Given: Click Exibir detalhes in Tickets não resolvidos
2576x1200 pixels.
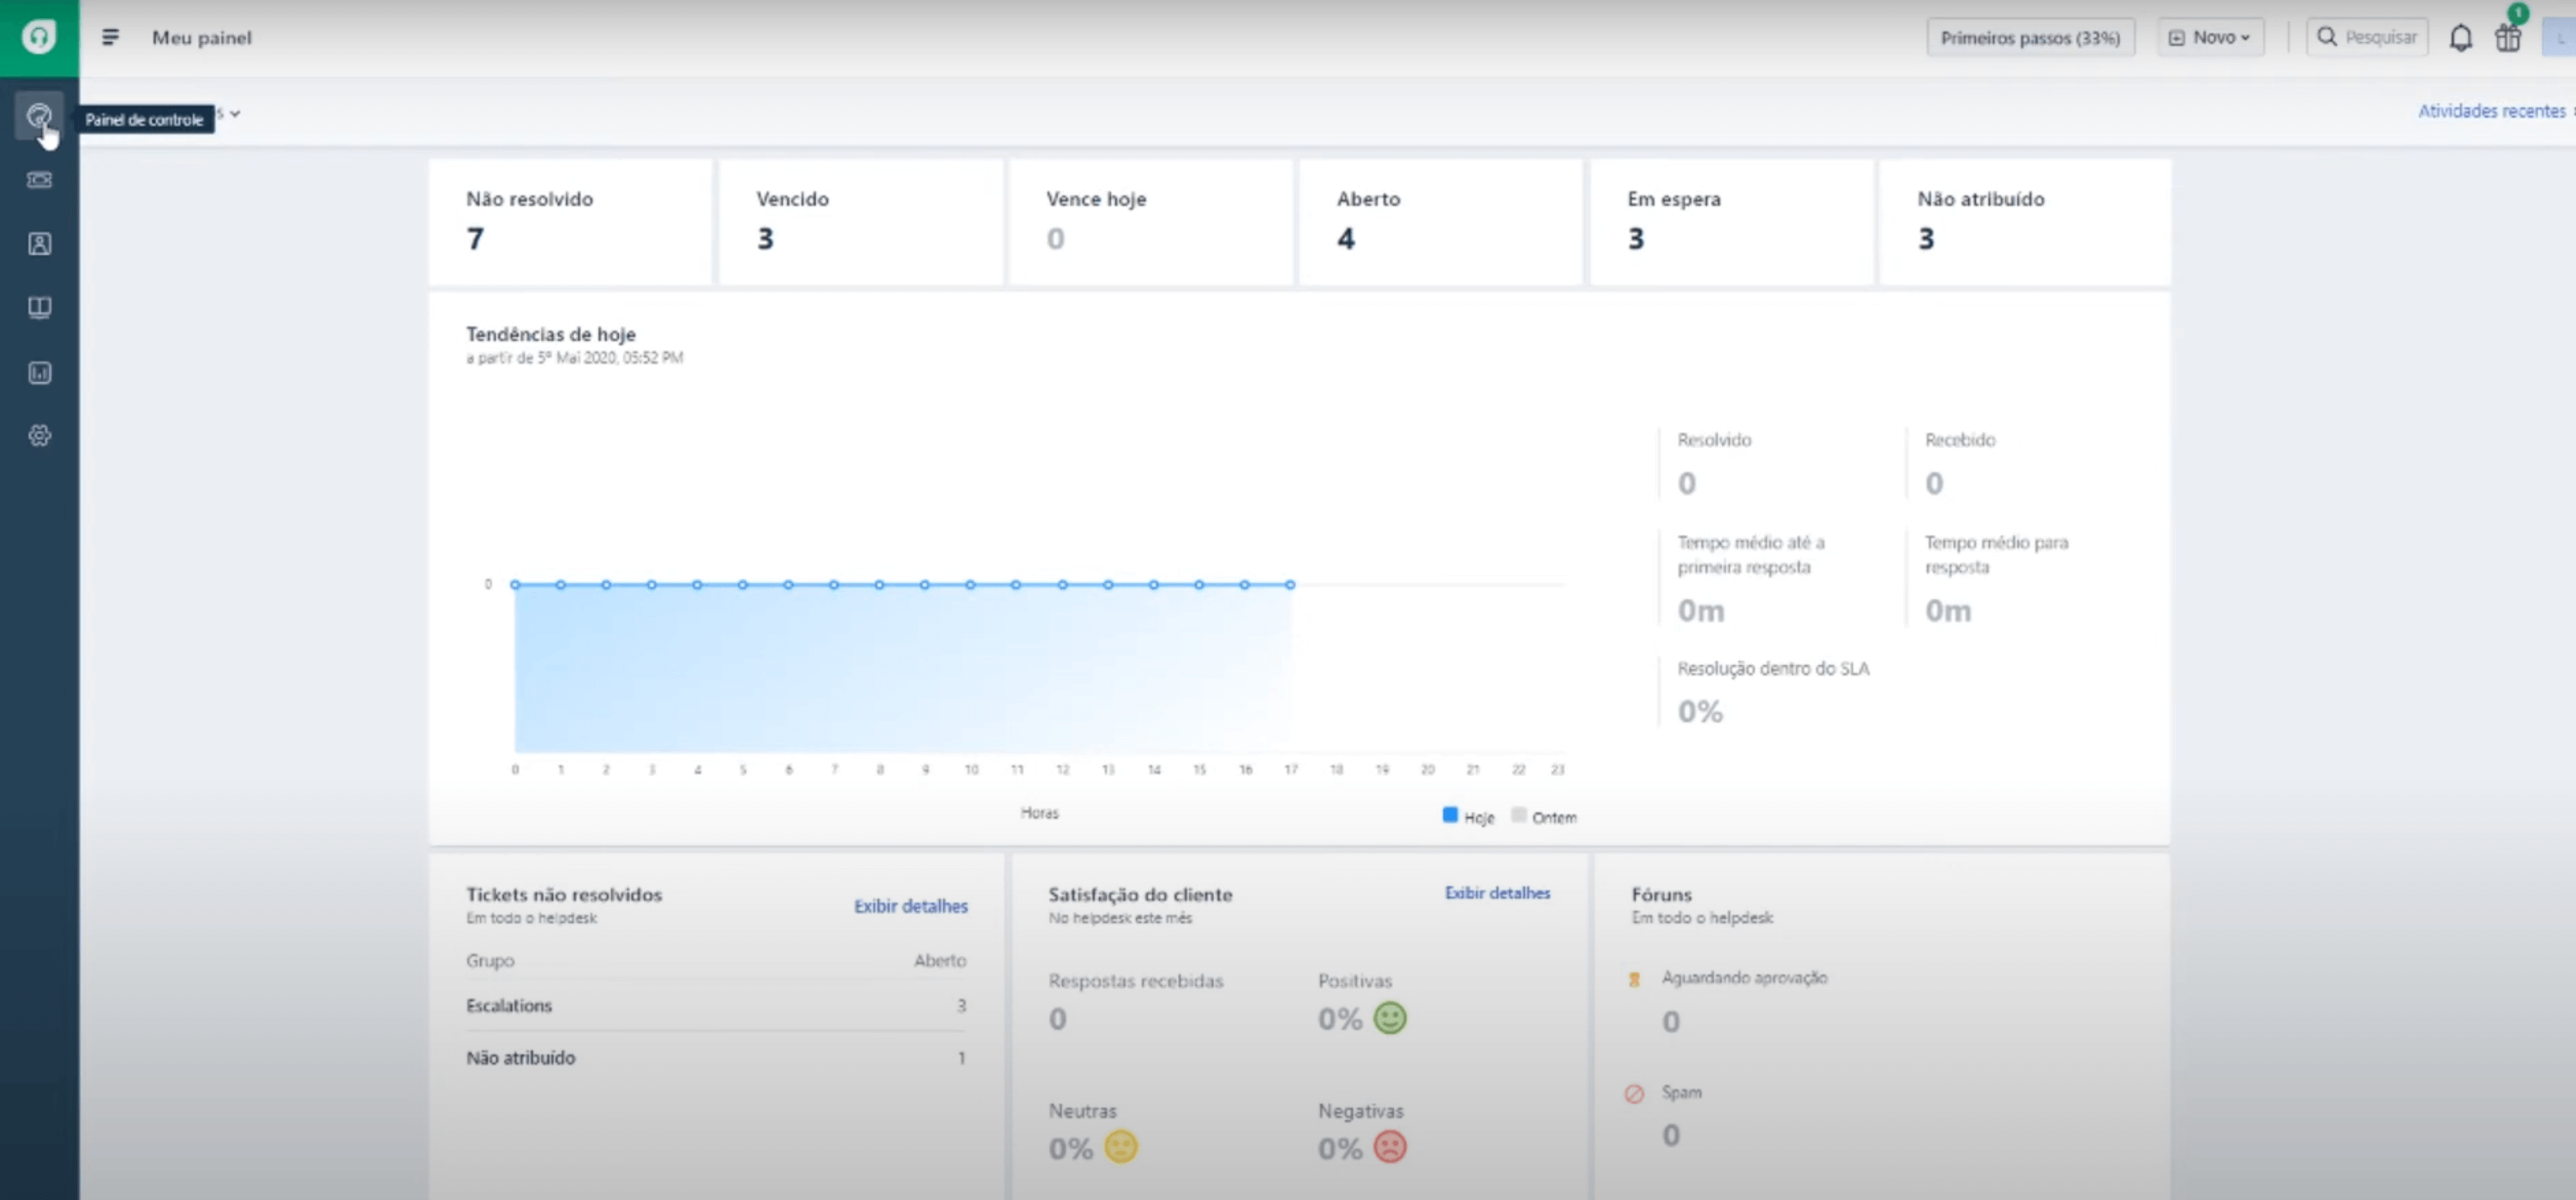Looking at the screenshot, I should [910, 906].
